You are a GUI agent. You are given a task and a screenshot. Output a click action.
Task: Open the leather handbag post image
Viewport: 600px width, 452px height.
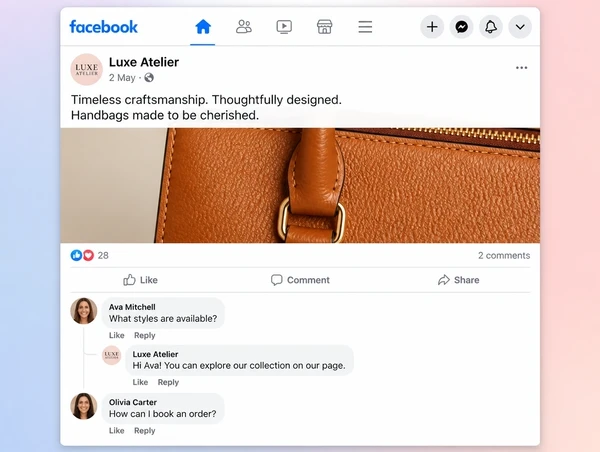tap(300, 185)
